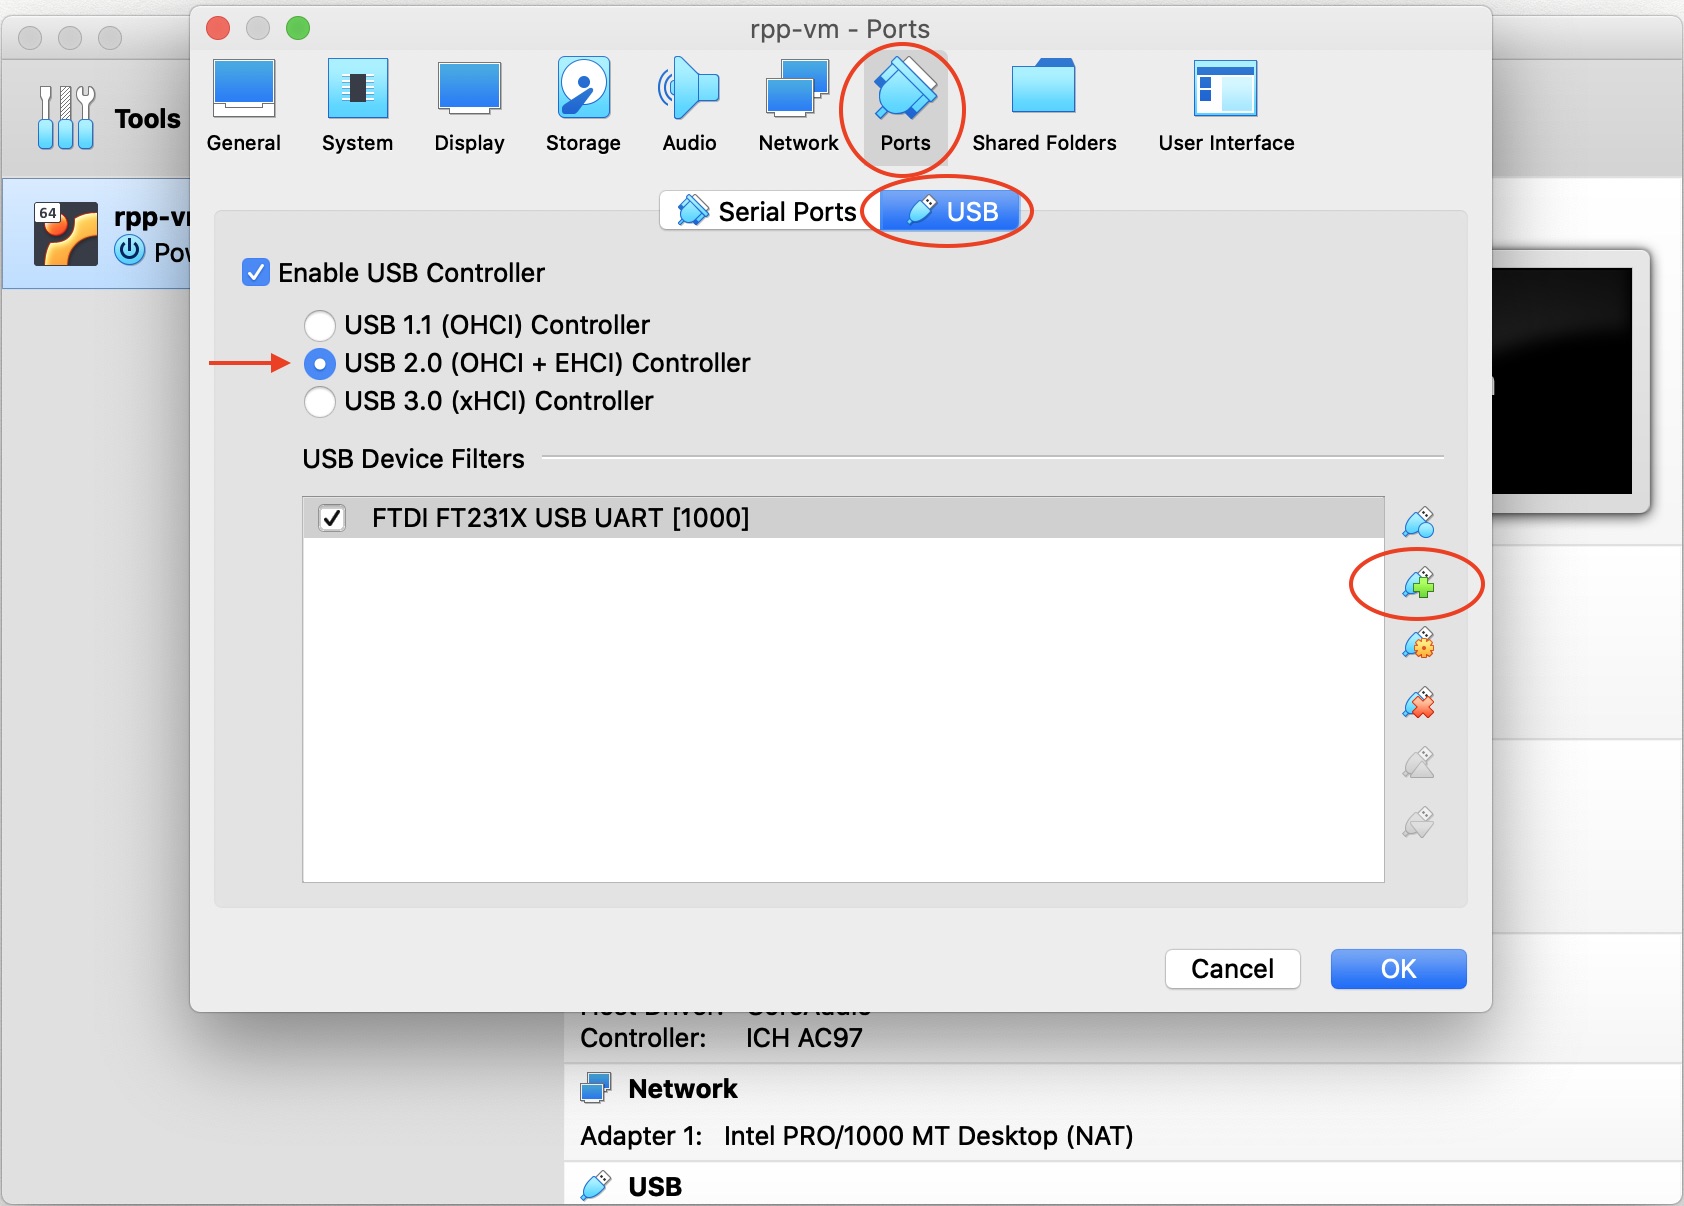1684x1206 pixels.
Task: Open the Network settings section
Action: pos(798,106)
